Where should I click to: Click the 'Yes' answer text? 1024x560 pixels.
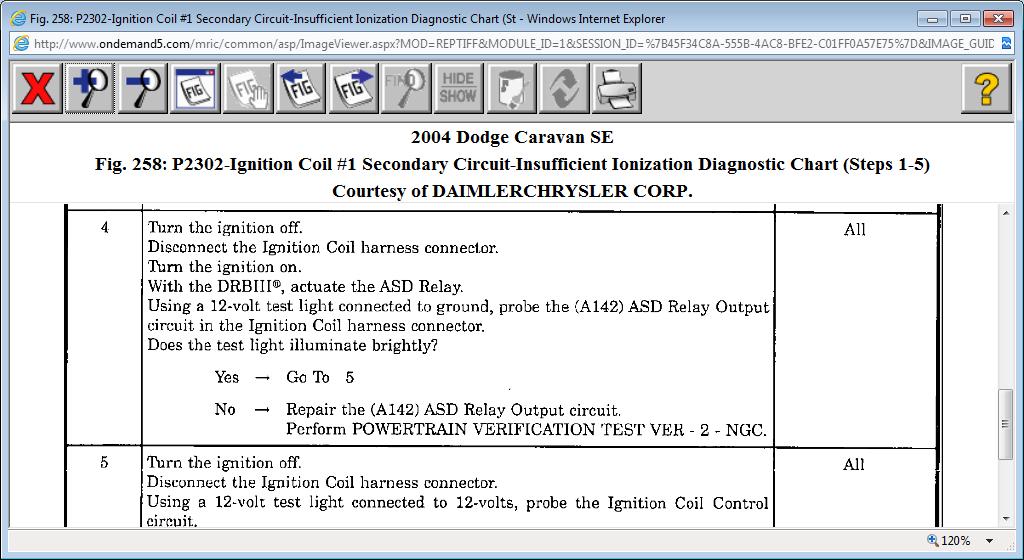tap(227, 377)
